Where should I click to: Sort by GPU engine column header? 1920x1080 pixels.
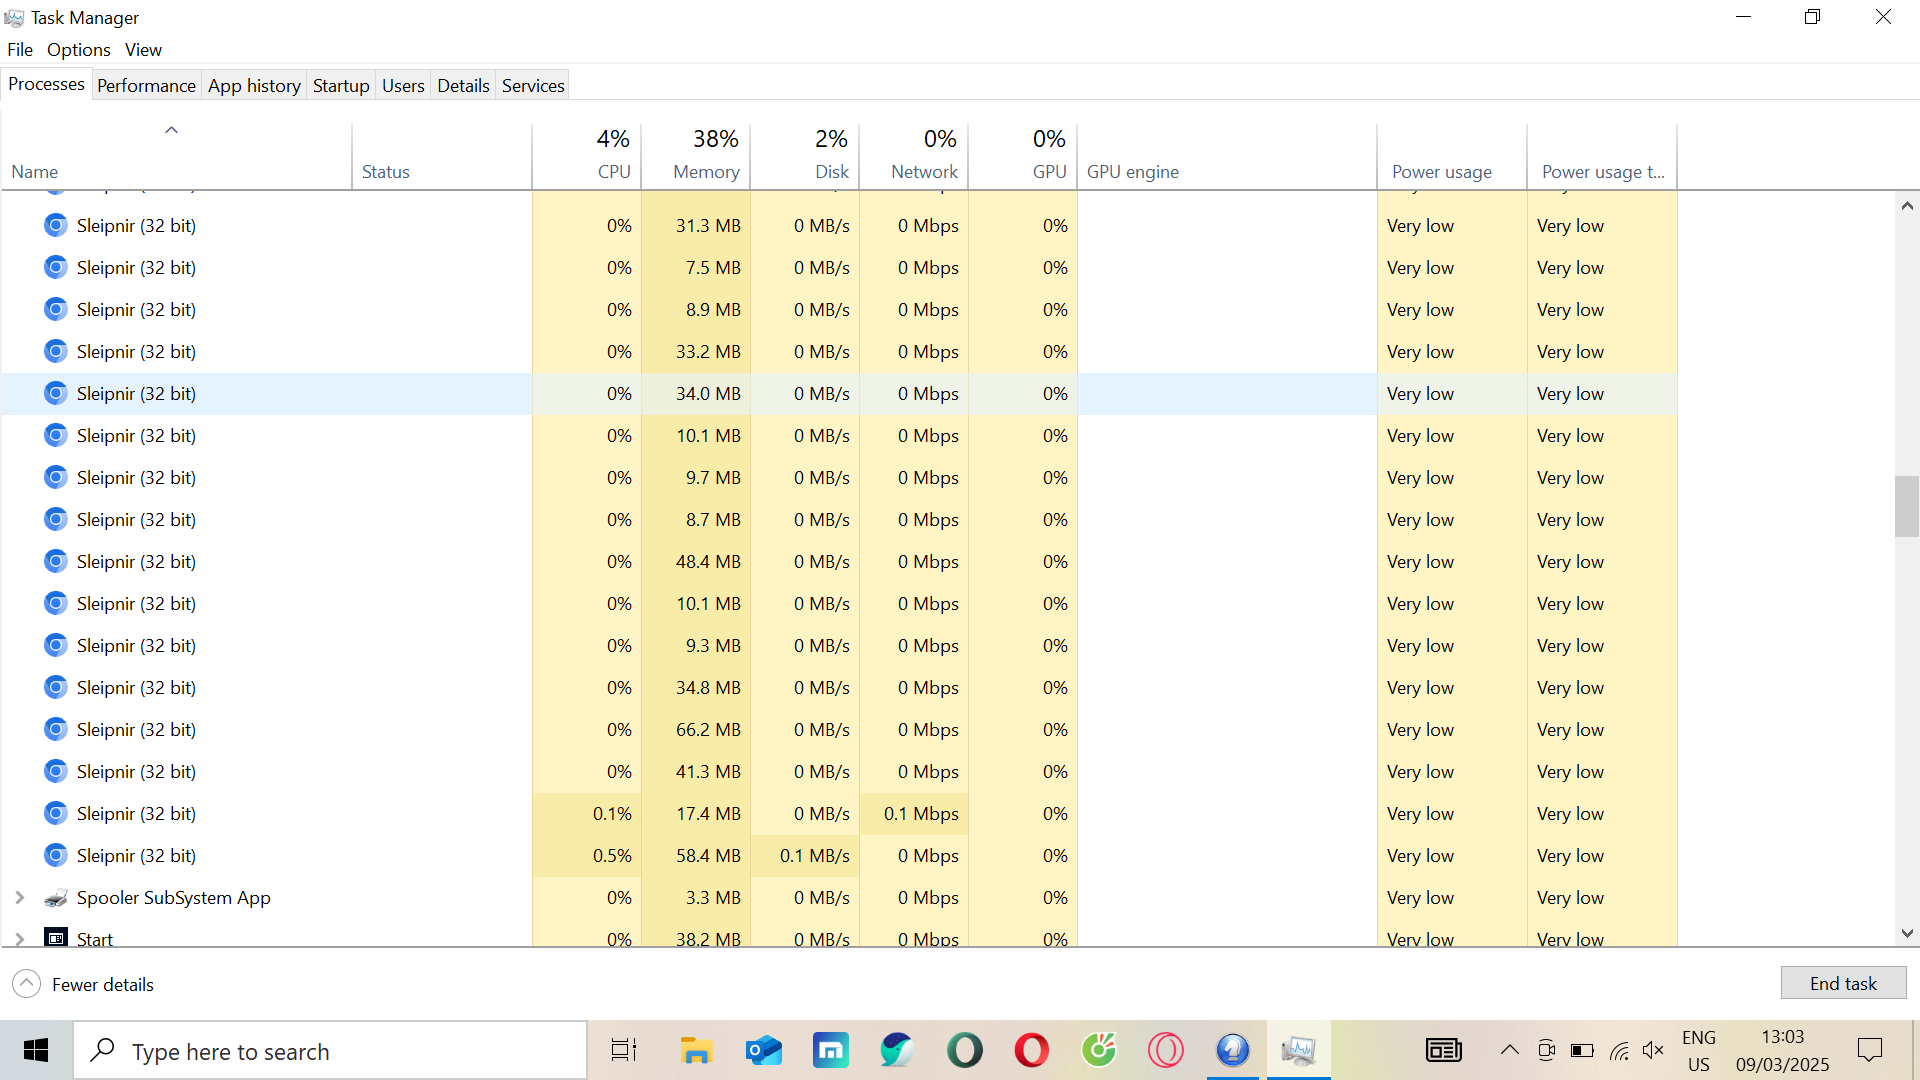[x=1227, y=156]
